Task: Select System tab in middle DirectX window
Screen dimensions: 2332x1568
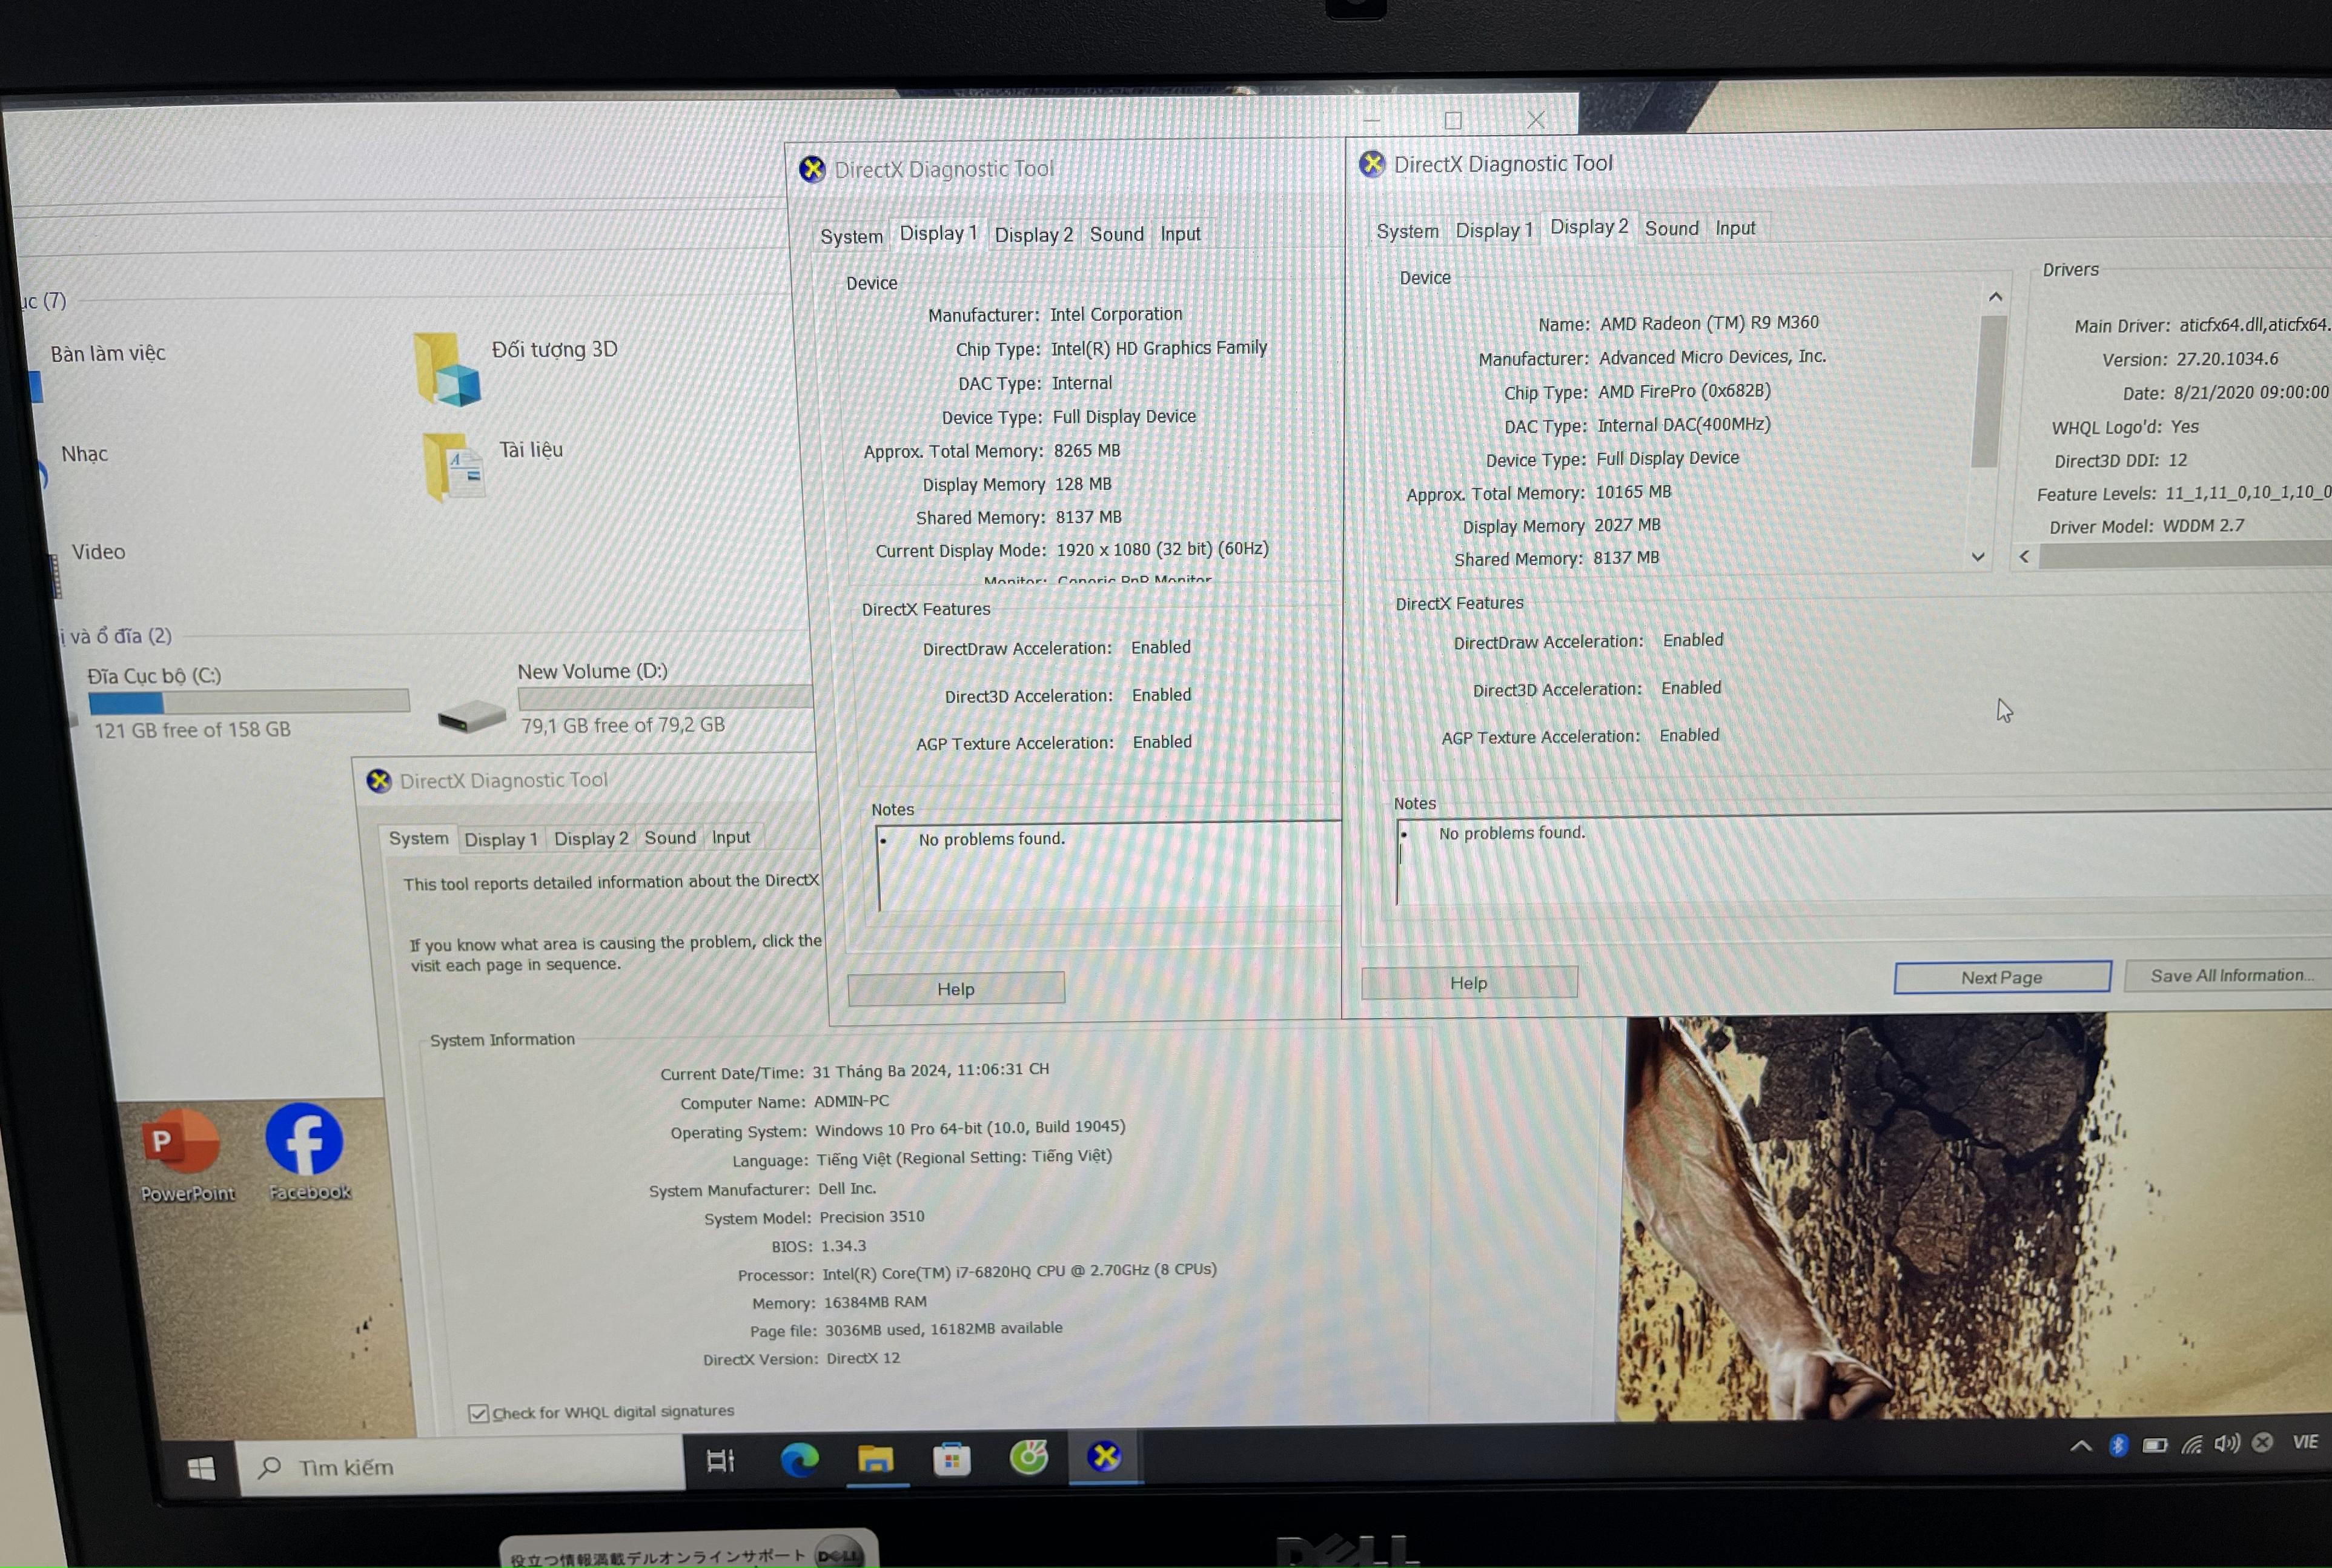Action: point(851,236)
